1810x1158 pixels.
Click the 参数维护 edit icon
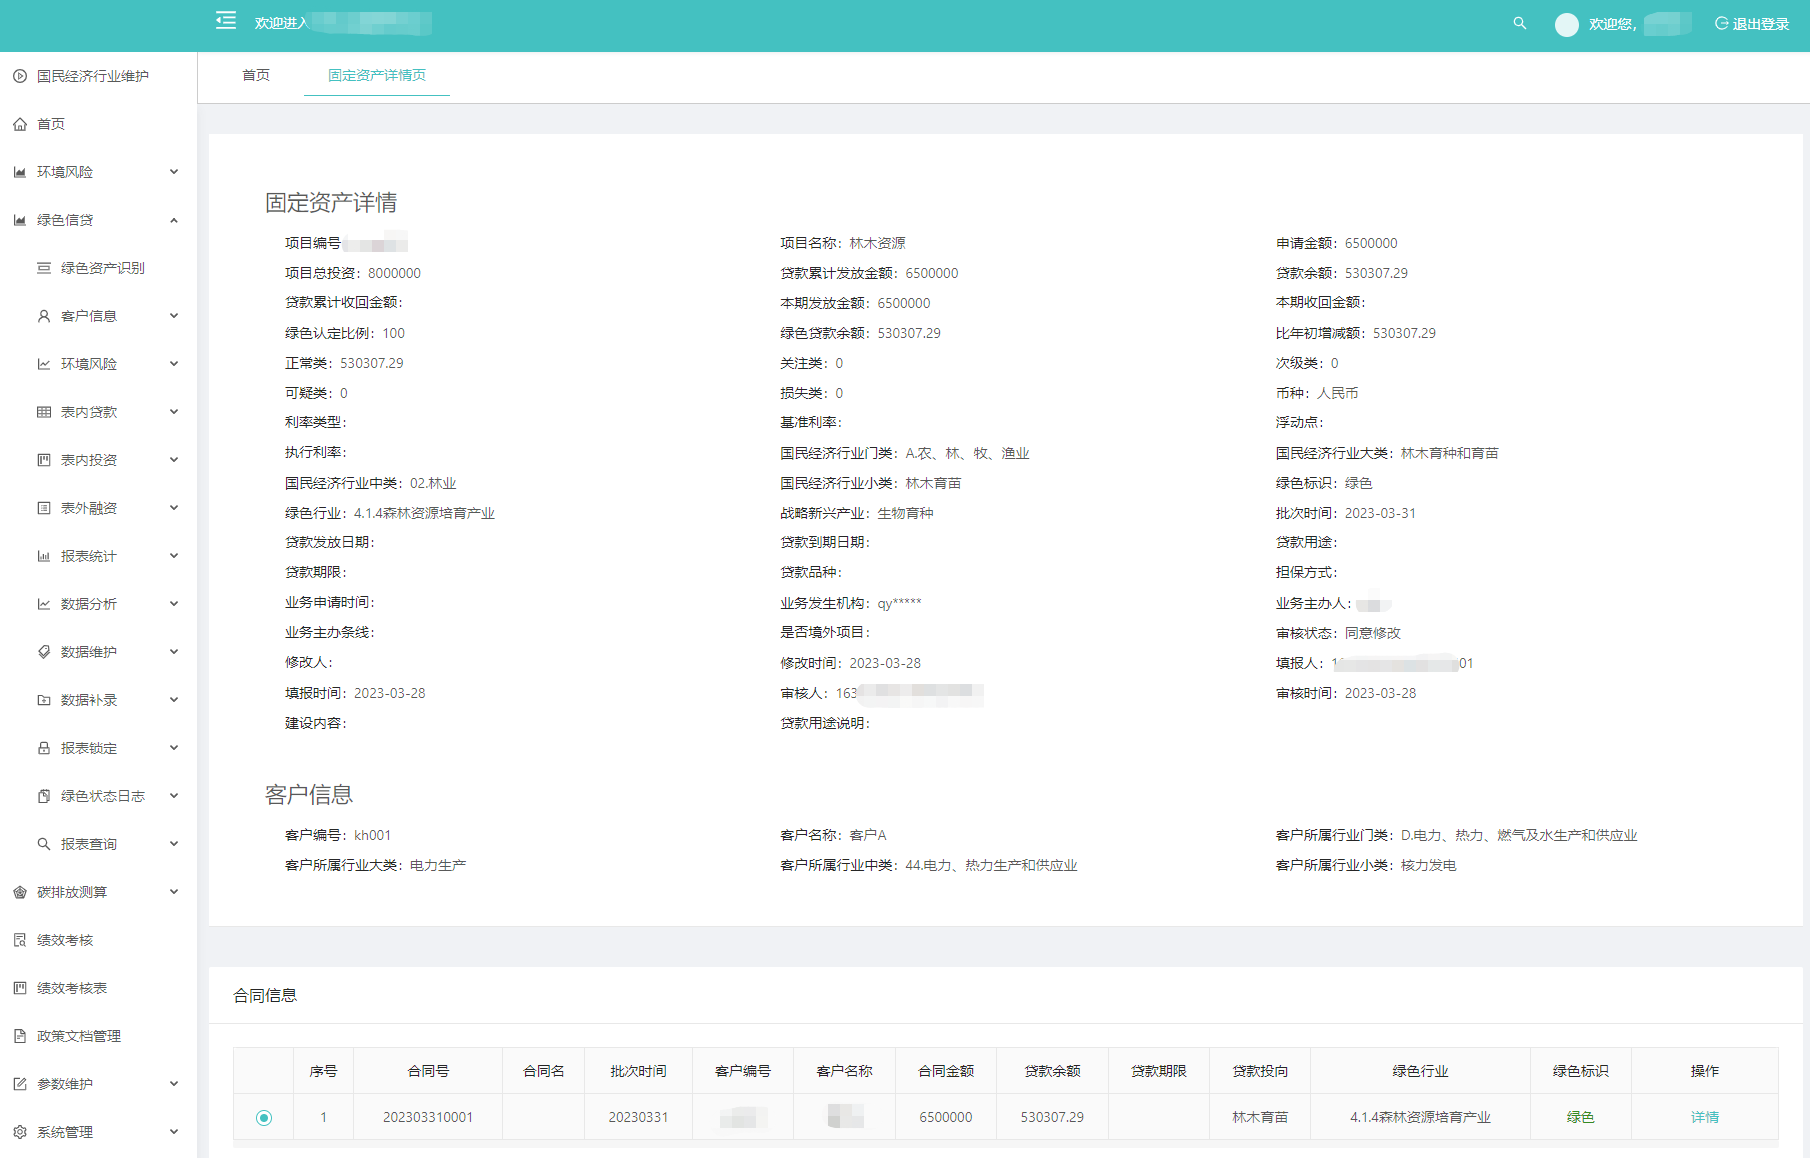20,1084
